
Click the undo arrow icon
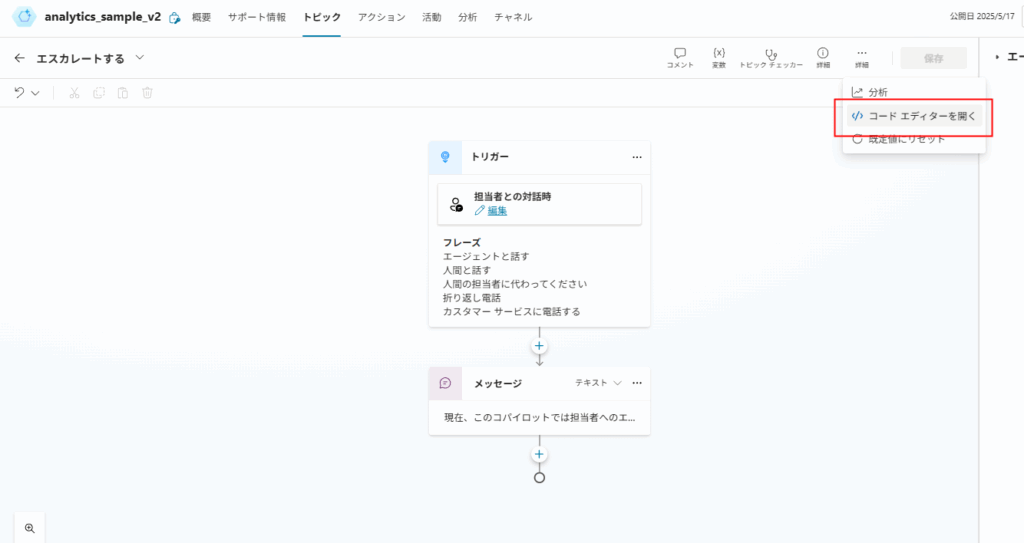tap(20, 93)
